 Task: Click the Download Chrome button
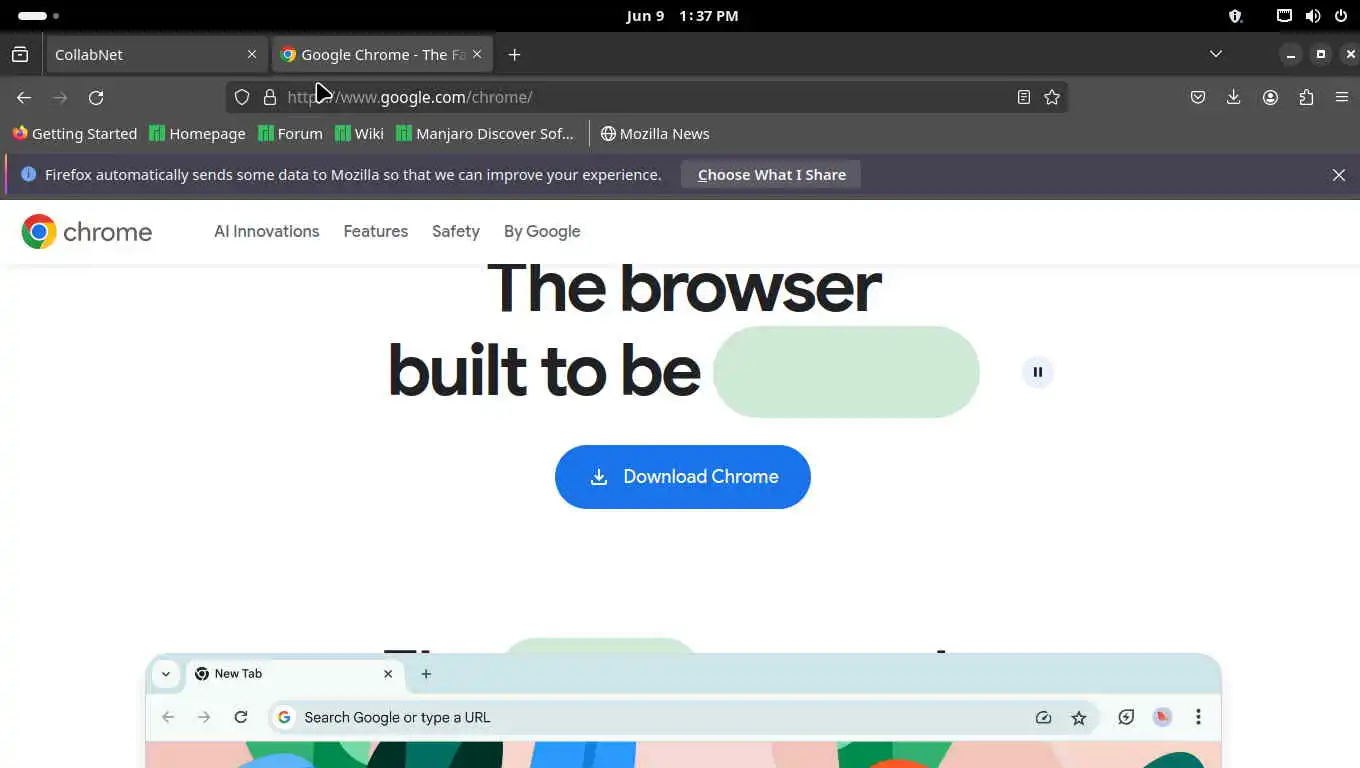tap(683, 477)
